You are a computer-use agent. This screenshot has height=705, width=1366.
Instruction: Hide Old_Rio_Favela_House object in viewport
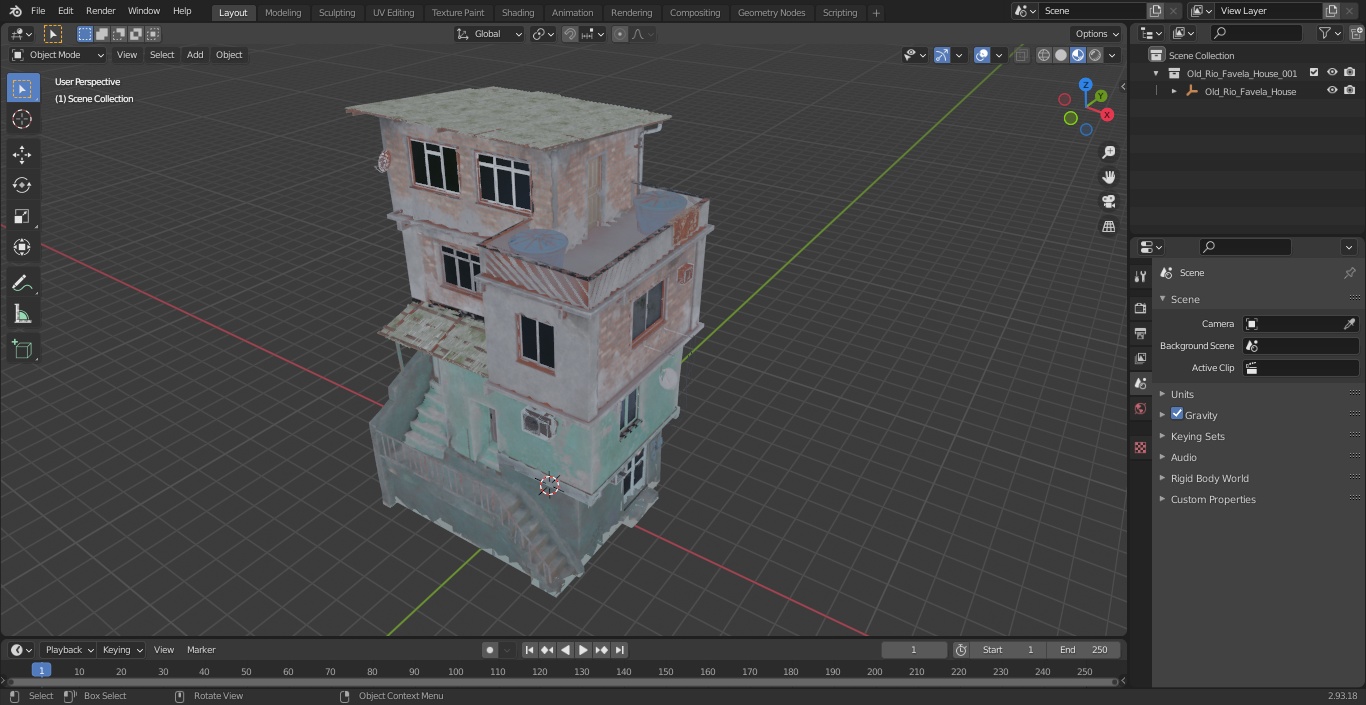coord(1332,90)
